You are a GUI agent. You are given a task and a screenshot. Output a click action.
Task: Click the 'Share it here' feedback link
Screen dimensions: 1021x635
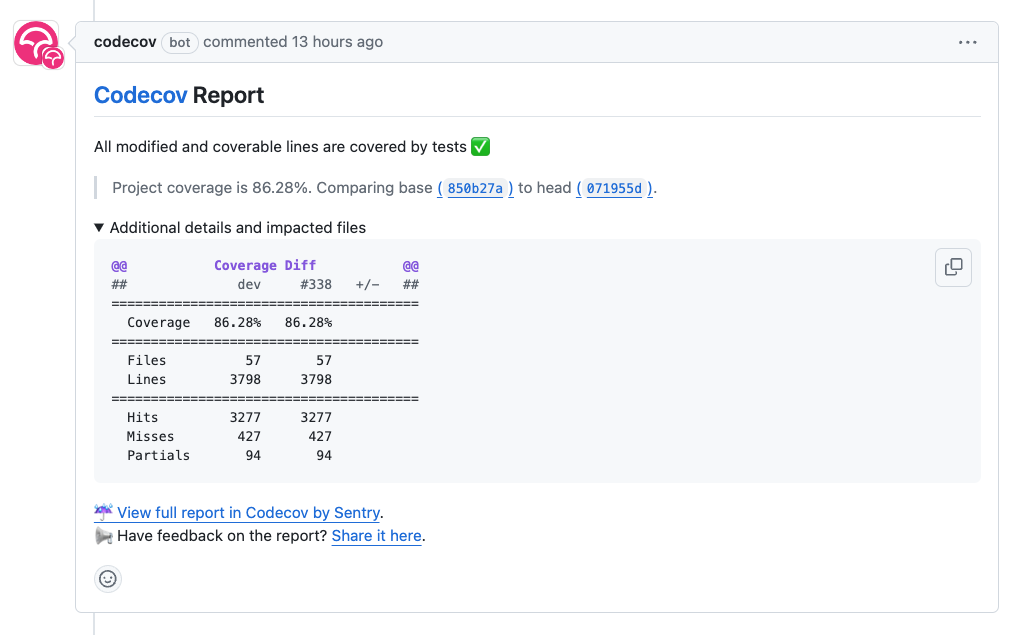(x=376, y=536)
